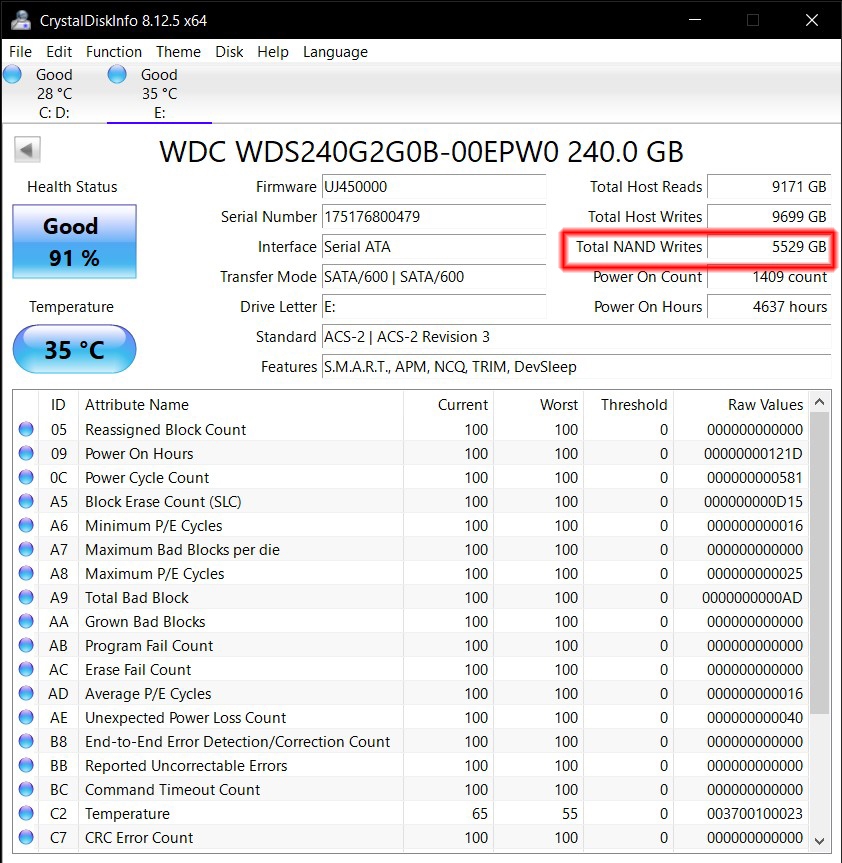Click the CrystalDiskInfo app icon in title bar

20,20
